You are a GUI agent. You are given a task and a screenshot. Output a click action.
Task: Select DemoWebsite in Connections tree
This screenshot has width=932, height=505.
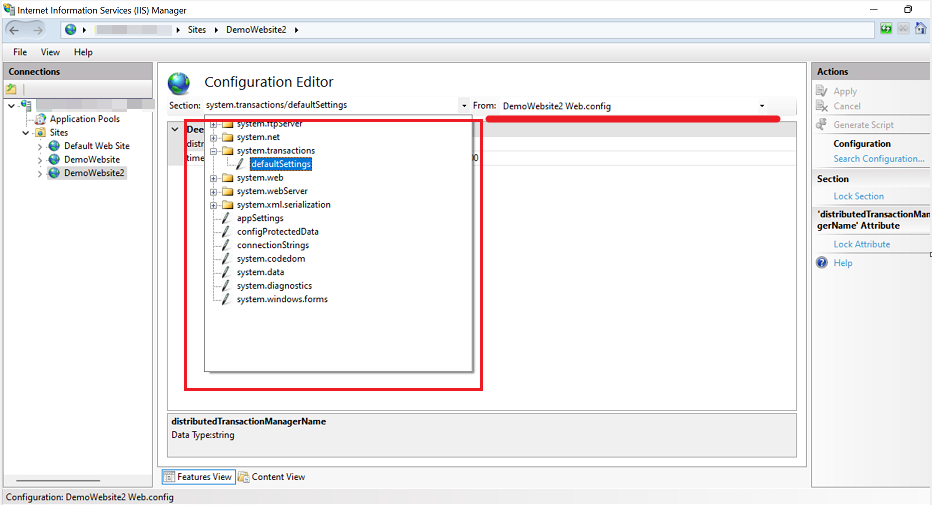pyautogui.click(x=92, y=159)
